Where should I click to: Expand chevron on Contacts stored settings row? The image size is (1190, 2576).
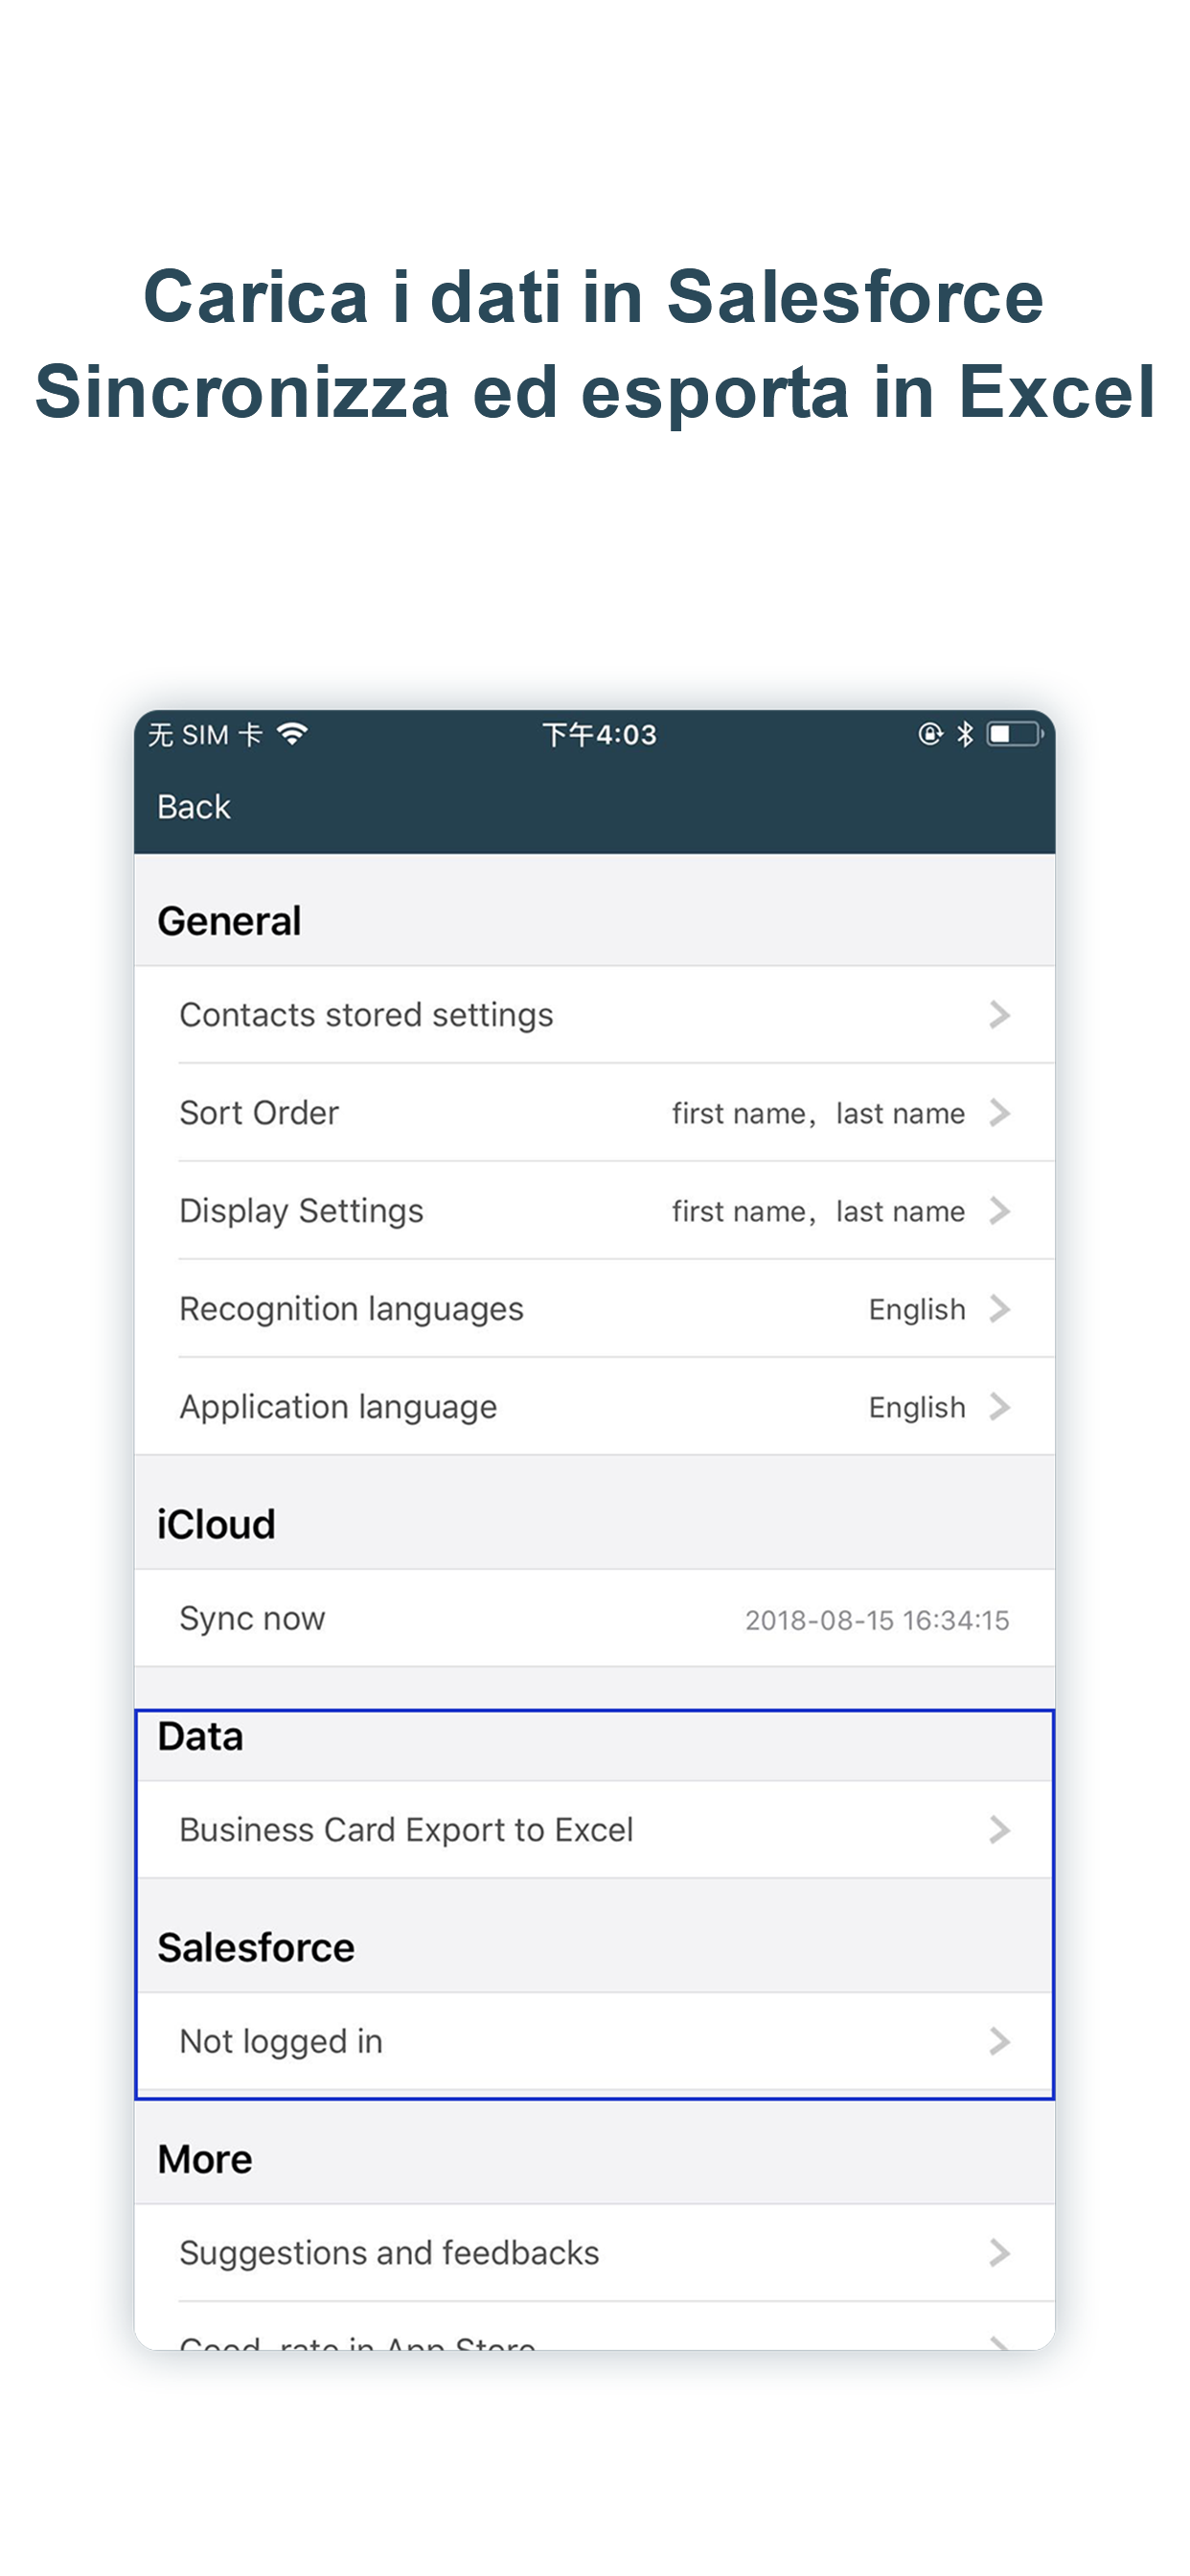click(999, 1014)
